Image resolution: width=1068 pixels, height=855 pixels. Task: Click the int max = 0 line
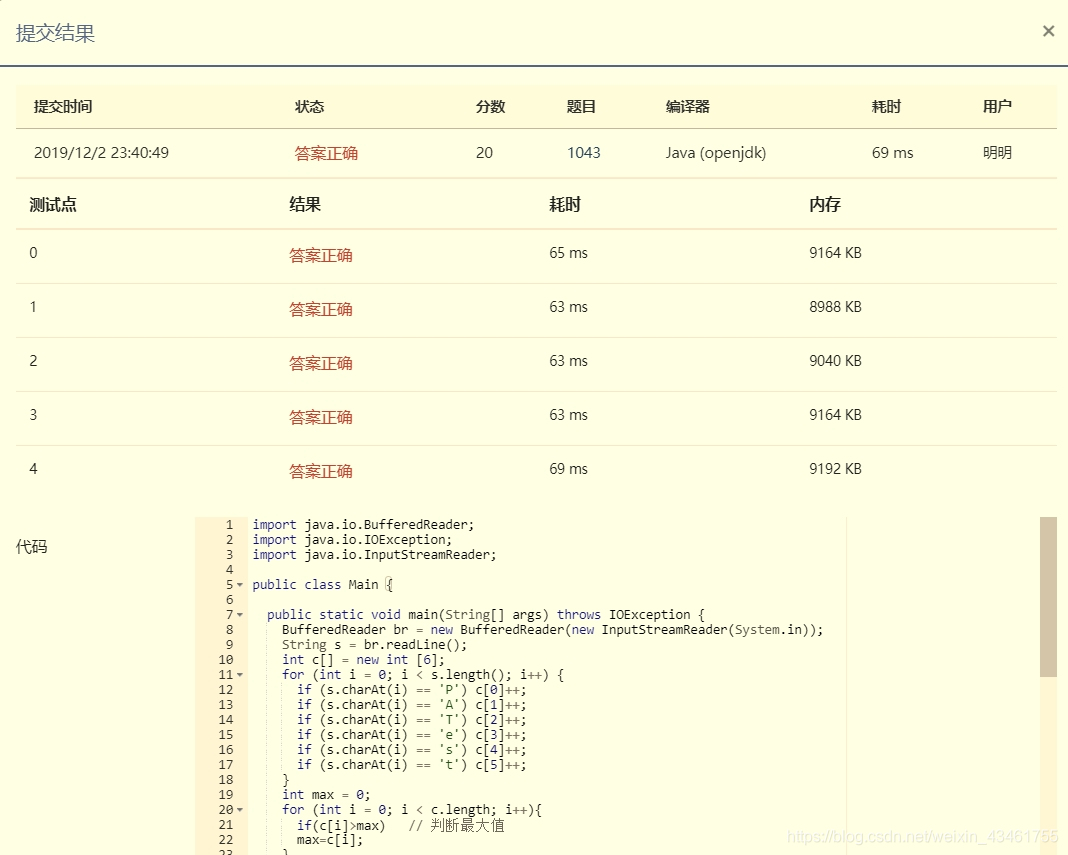(x=326, y=794)
